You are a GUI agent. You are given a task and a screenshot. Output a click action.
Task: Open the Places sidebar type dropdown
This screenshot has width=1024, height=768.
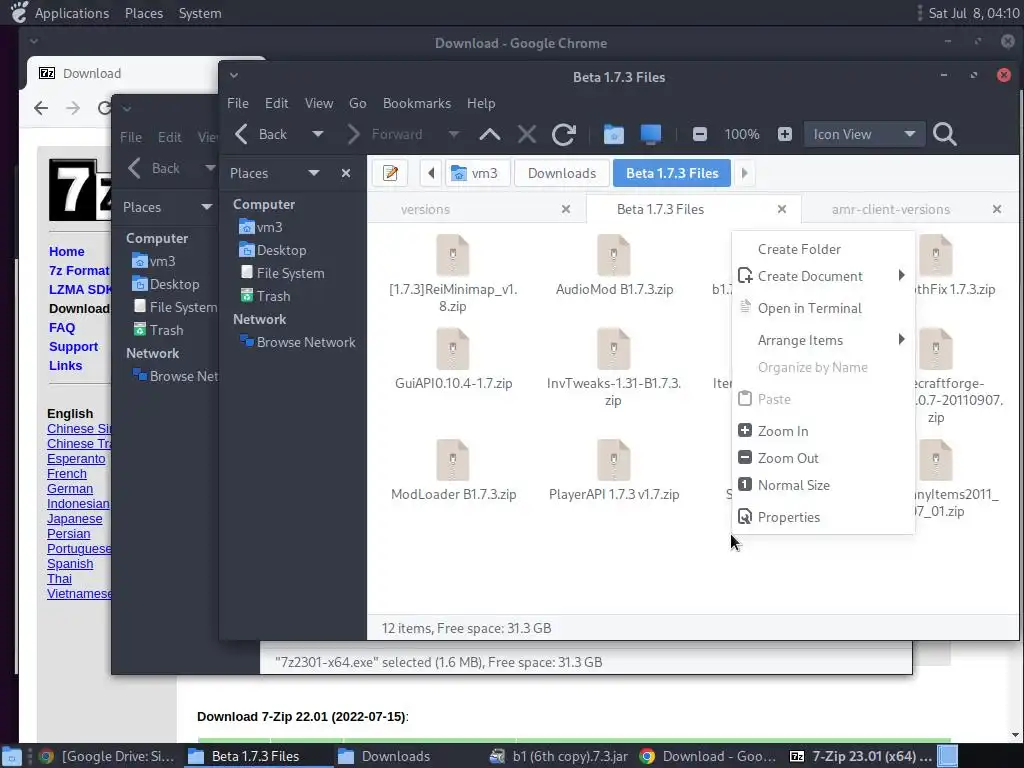313,173
